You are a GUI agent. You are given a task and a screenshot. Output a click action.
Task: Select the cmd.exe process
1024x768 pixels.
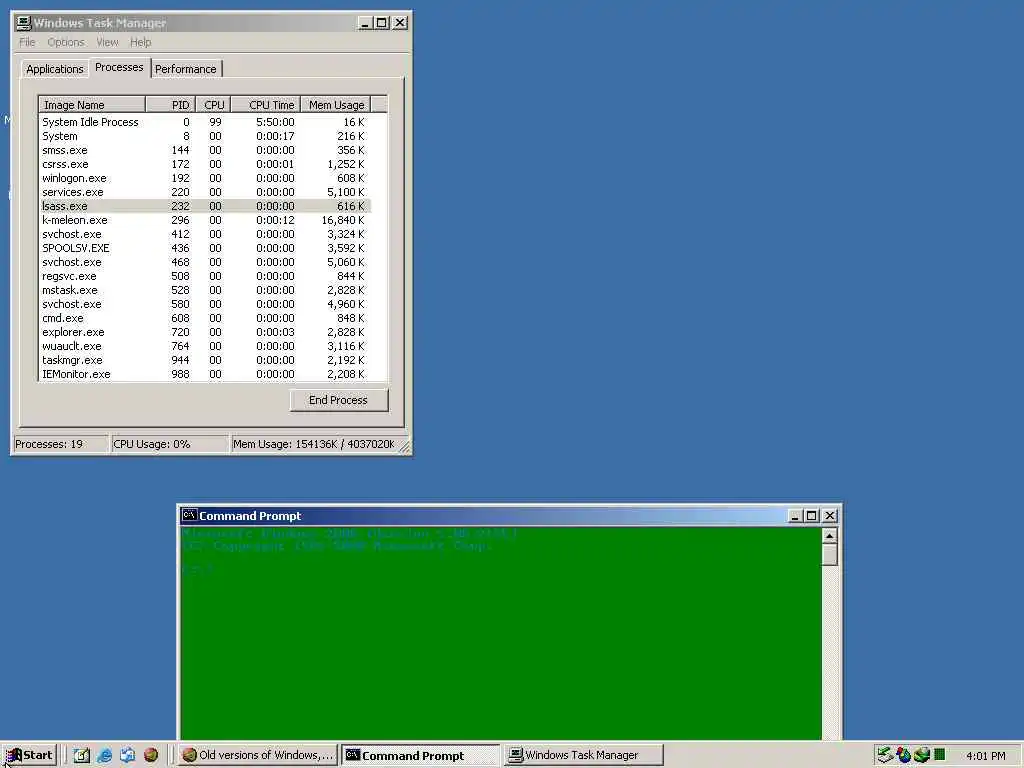pos(204,318)
